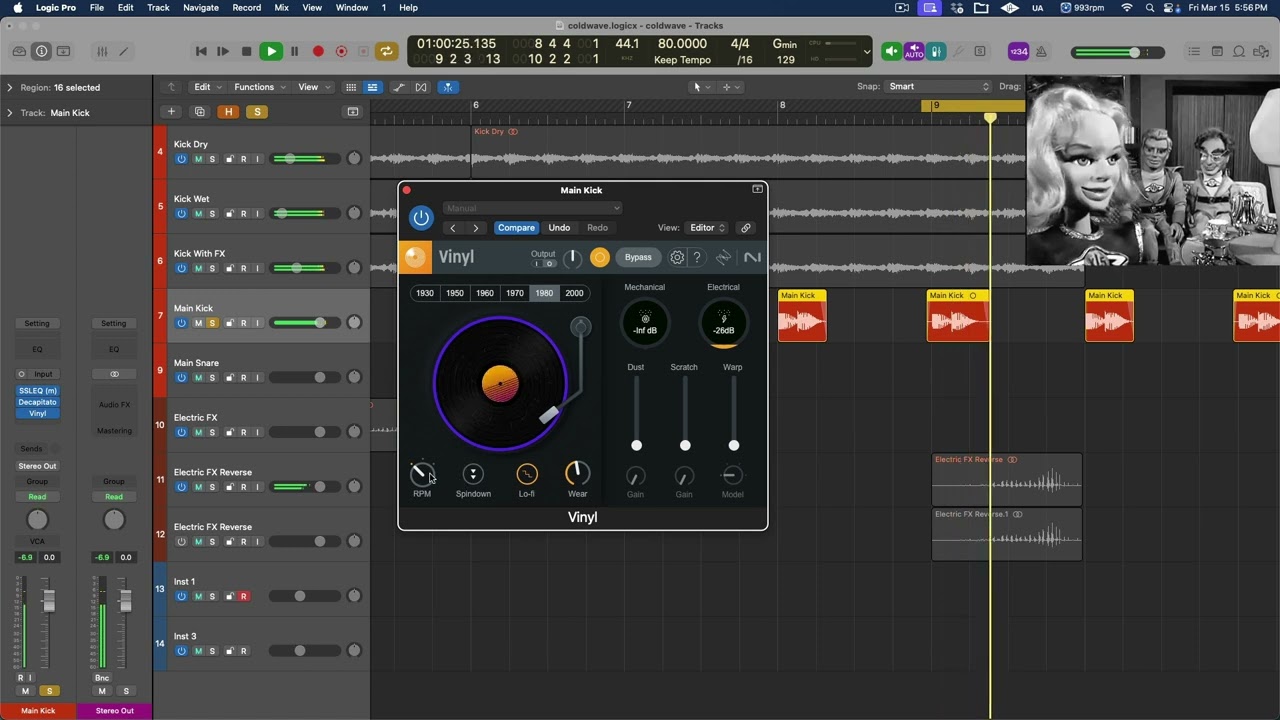Toggle the yellow global Solo S button
This screenshot has width=1280, height=720.
(257, 112)
